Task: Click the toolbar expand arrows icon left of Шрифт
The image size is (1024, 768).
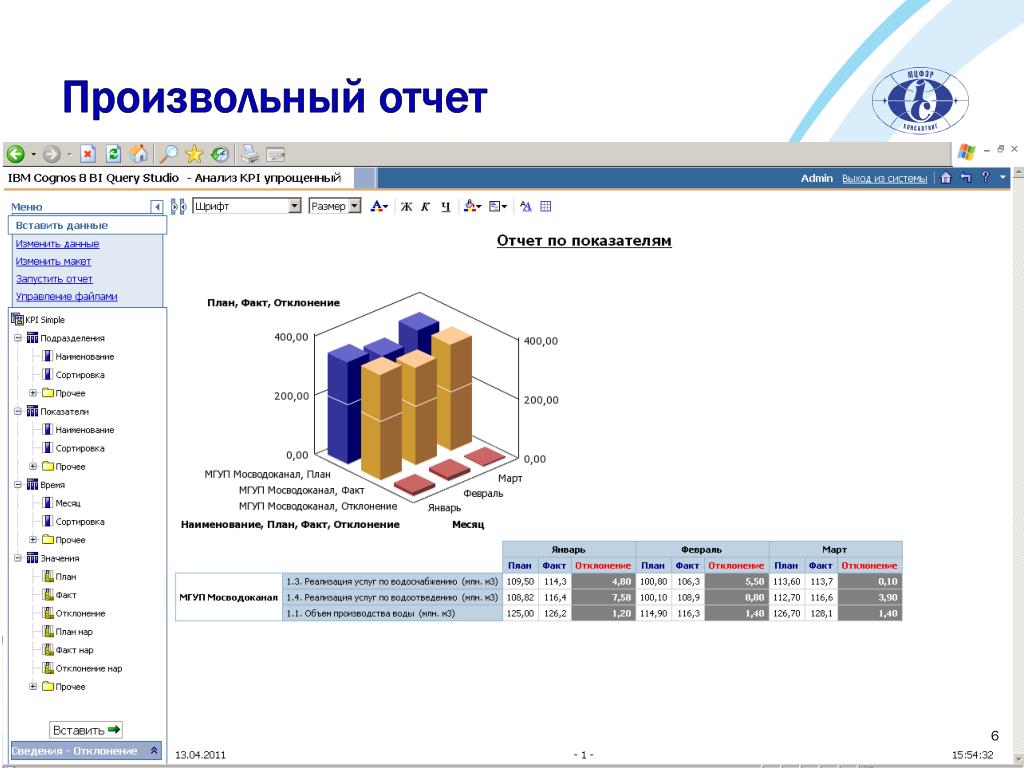Action: pos(178,206)
